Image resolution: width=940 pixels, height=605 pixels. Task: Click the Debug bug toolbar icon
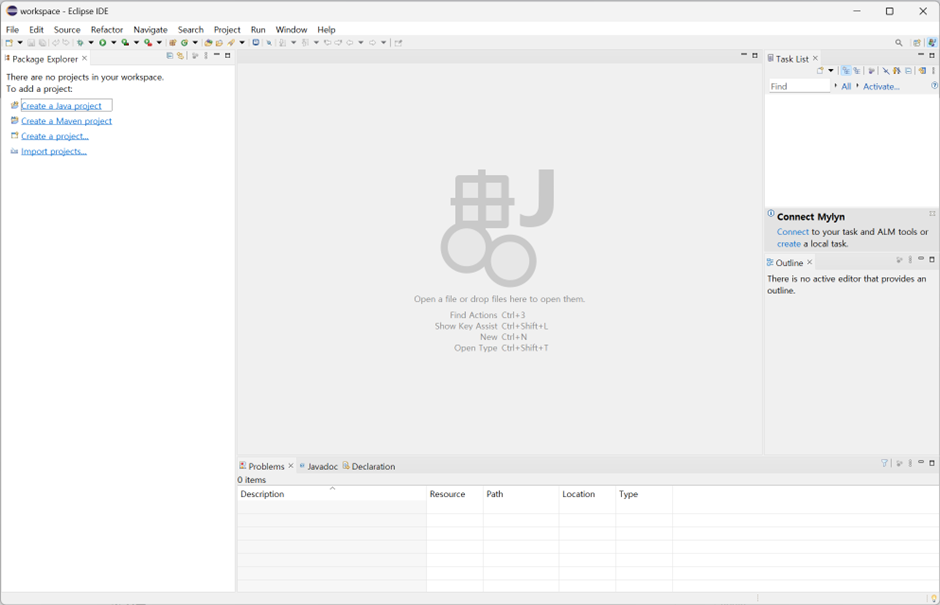[80, 43]
